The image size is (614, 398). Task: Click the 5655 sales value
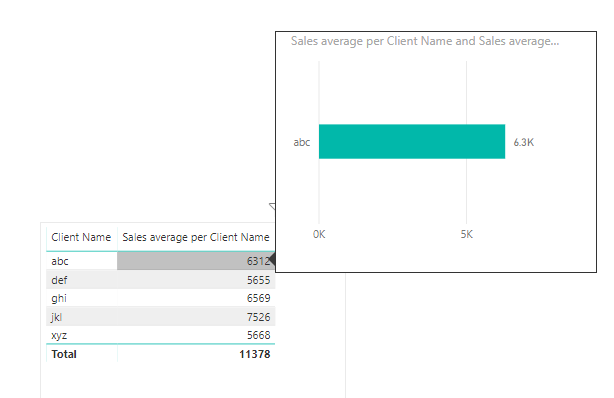click(x=258, y=280)
